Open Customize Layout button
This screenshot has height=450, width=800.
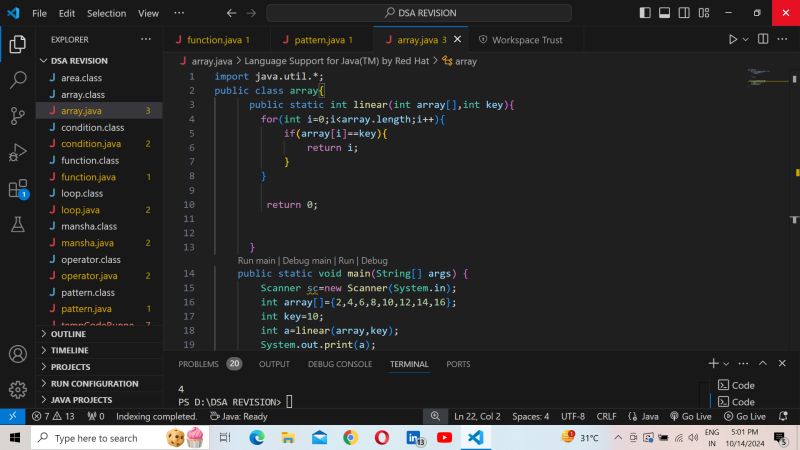[704, 13]
